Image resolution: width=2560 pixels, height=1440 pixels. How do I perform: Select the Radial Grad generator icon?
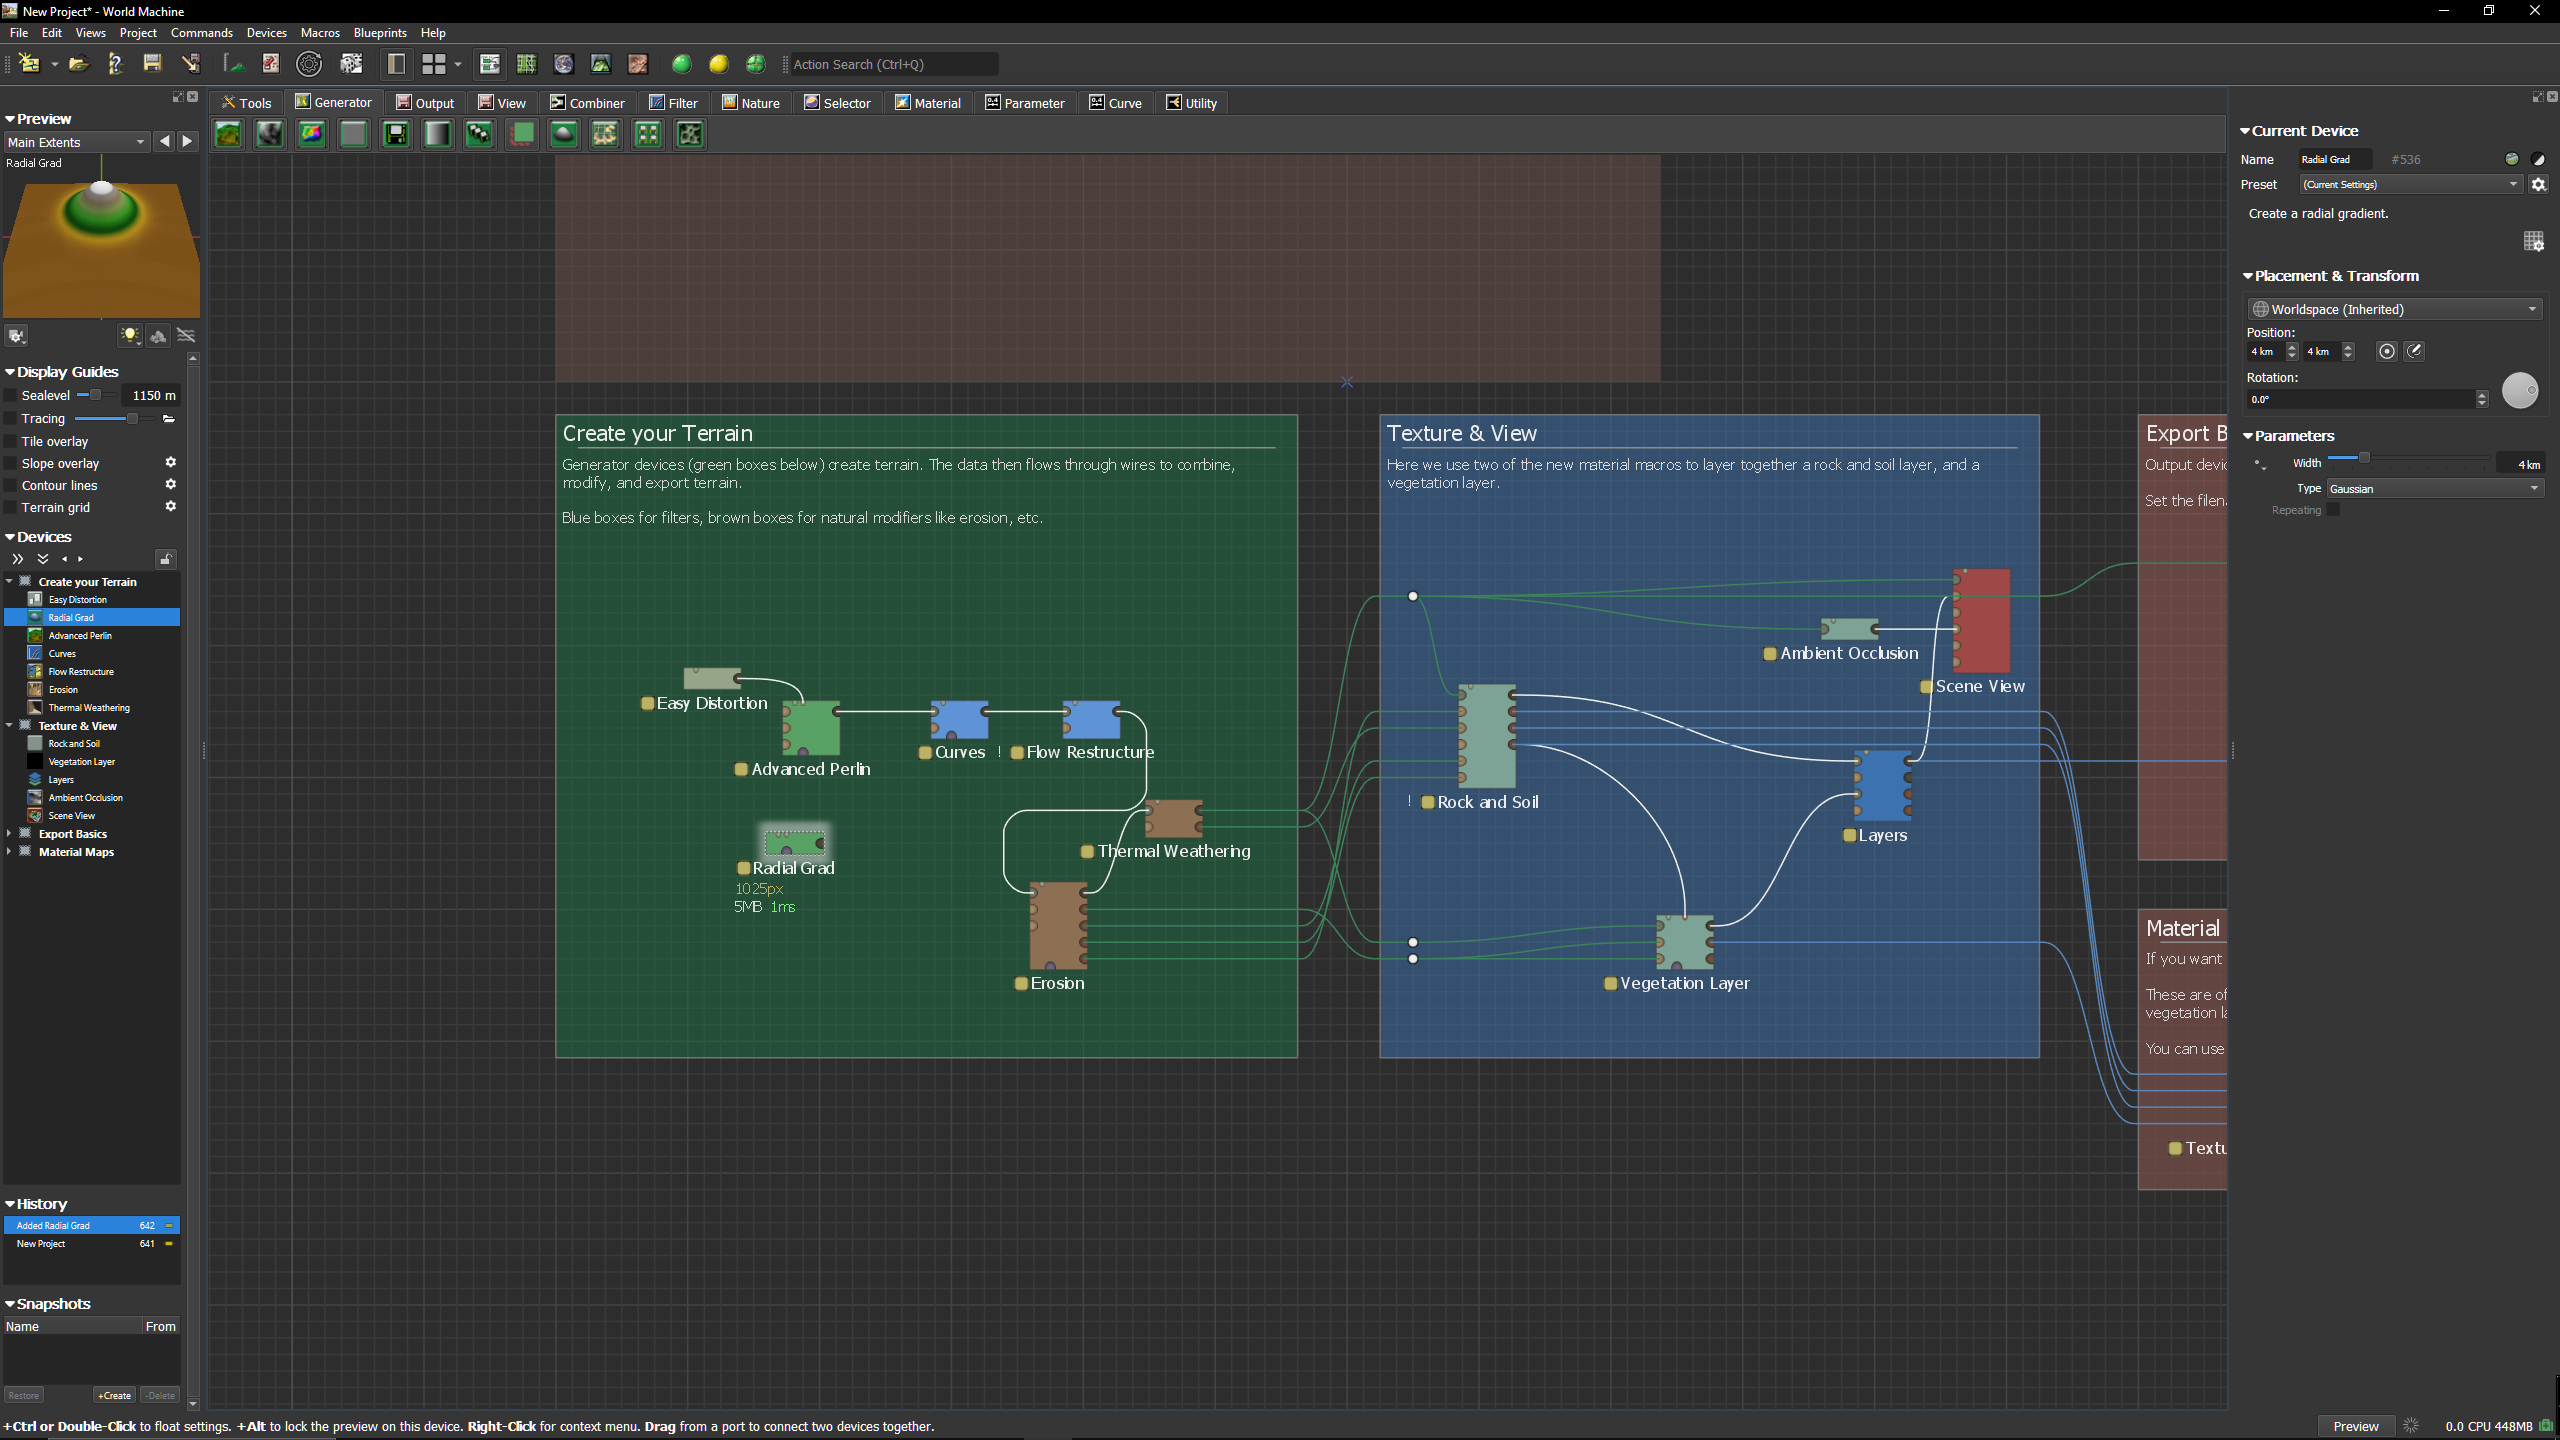[x=564, y=134]
